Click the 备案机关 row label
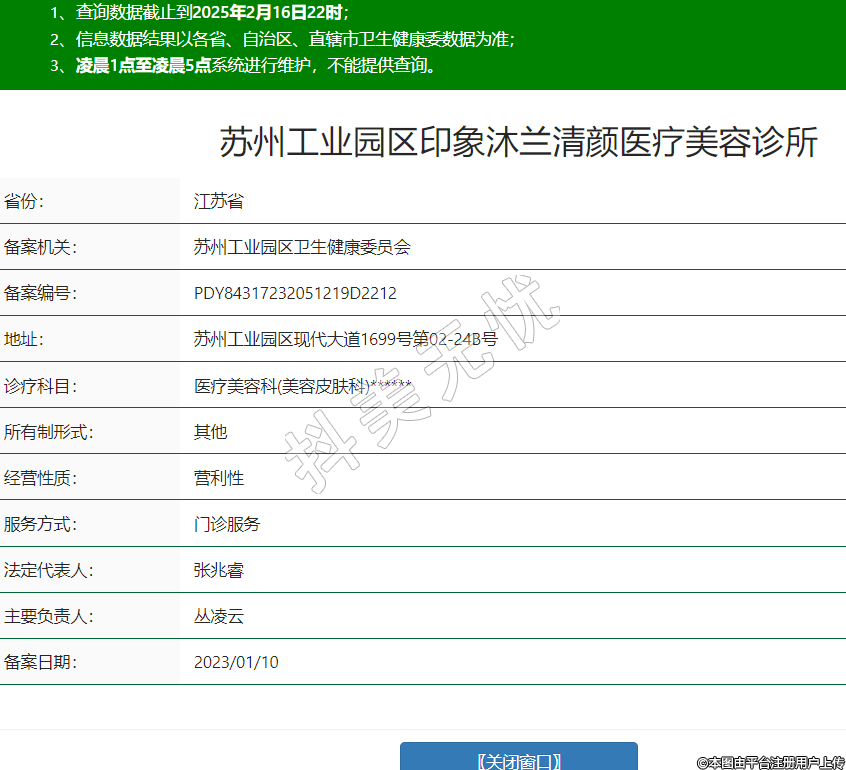Screen dimensions: 846x770 click(x=40, y=247)
